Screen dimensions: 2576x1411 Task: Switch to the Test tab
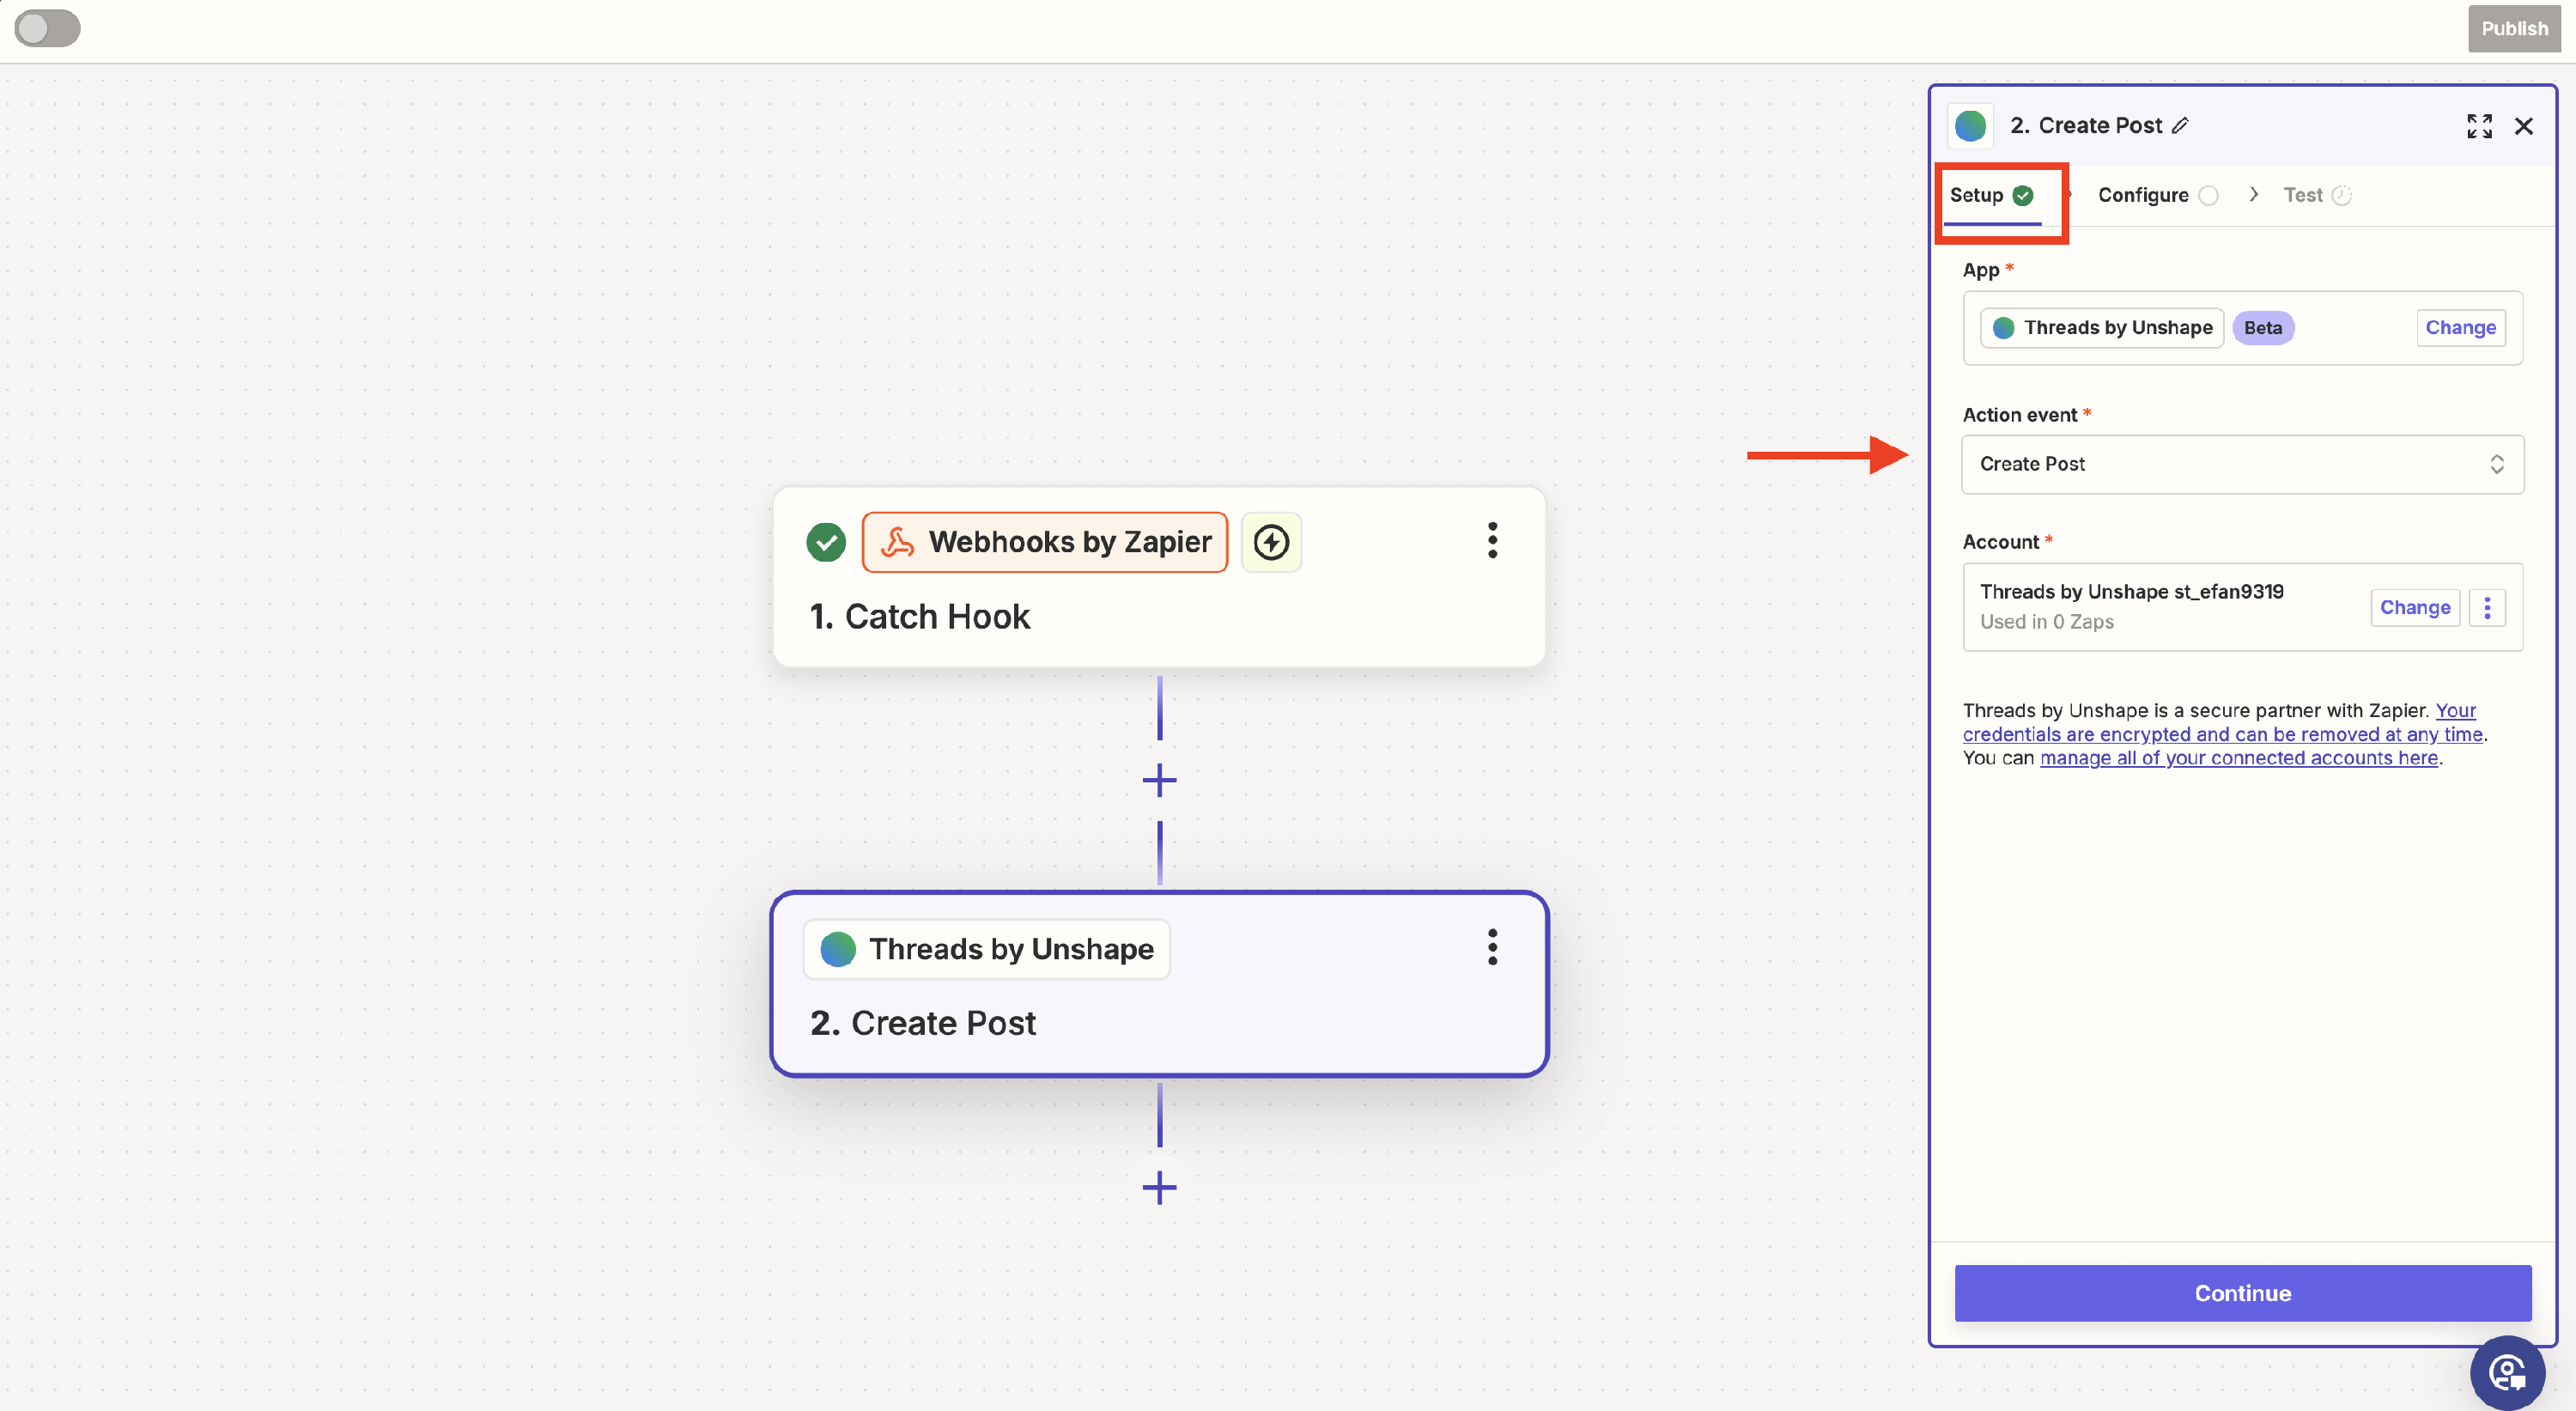point(2302,195)
